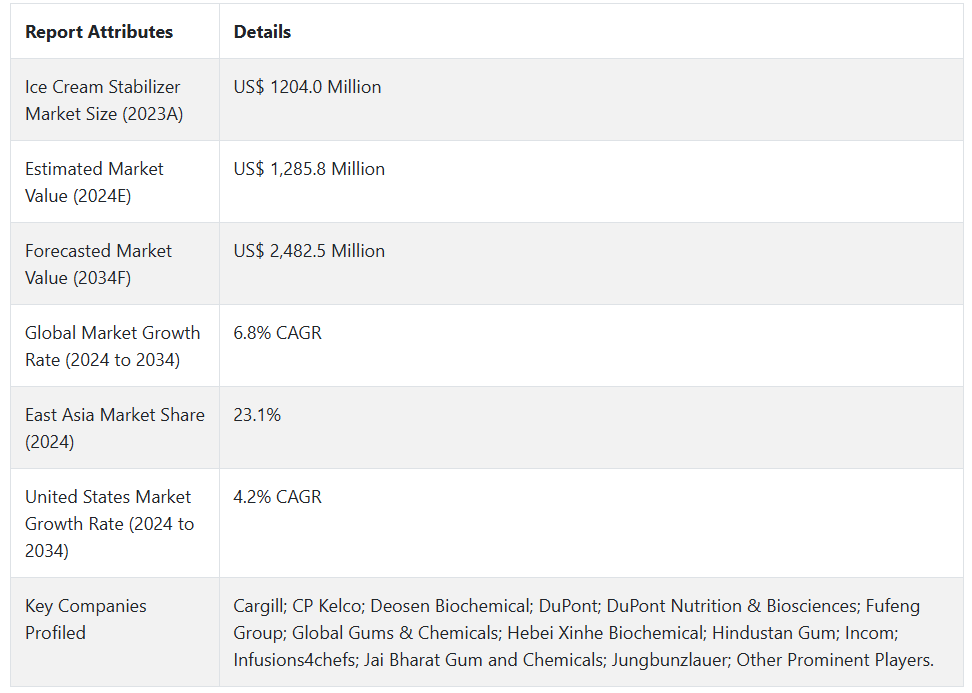Click the US$ 2,482.5 Million value
972x693 pixels.
(309, 251)
